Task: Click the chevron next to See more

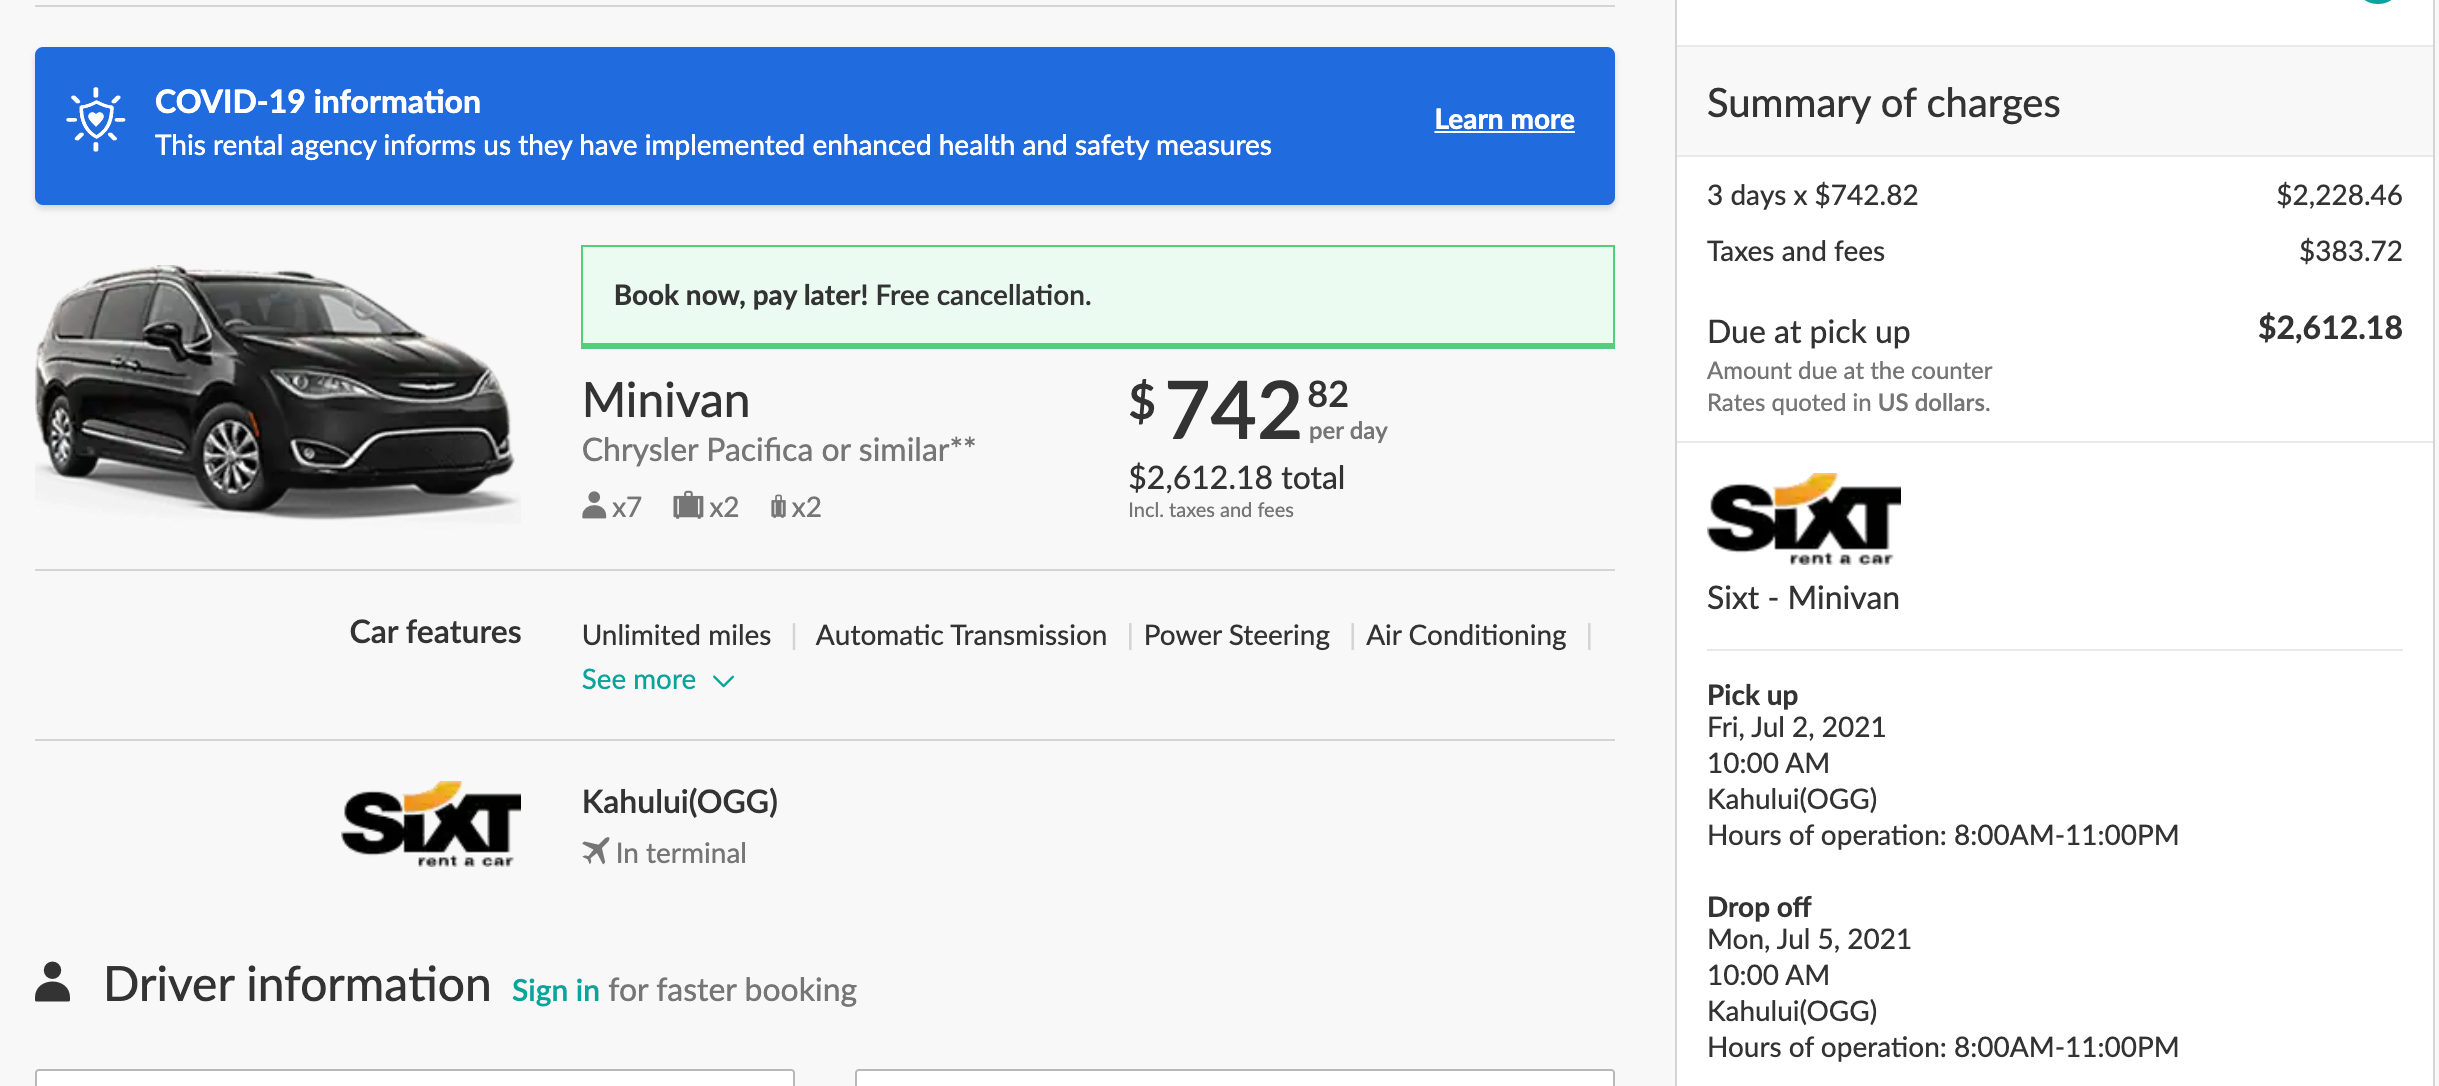Action: click(724, 681)
